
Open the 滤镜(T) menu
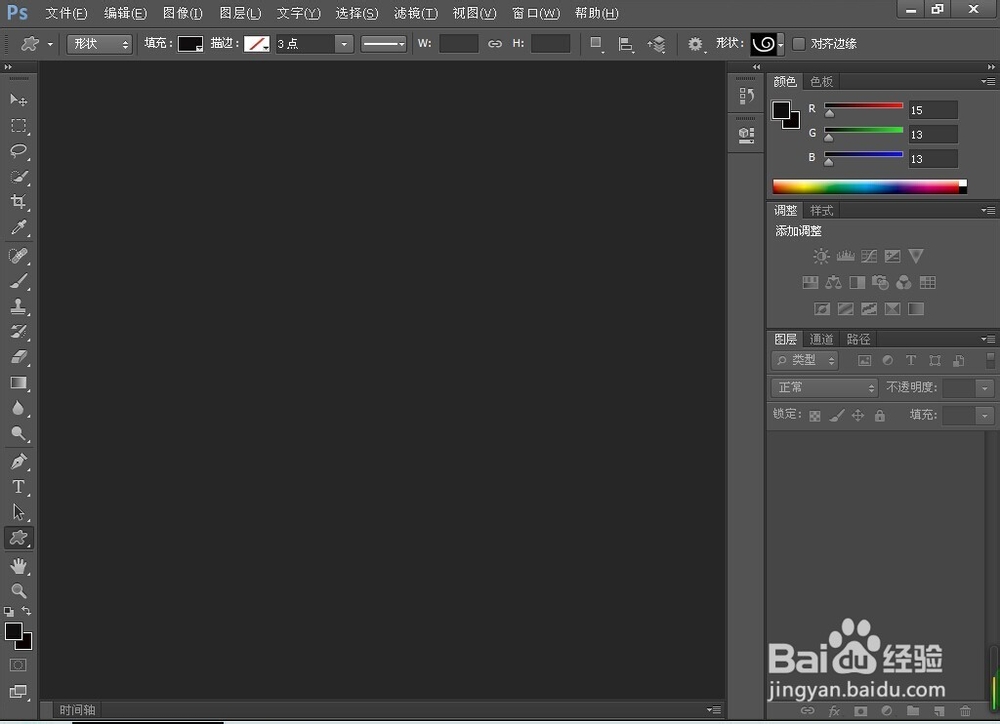click(x=416, y=13)
